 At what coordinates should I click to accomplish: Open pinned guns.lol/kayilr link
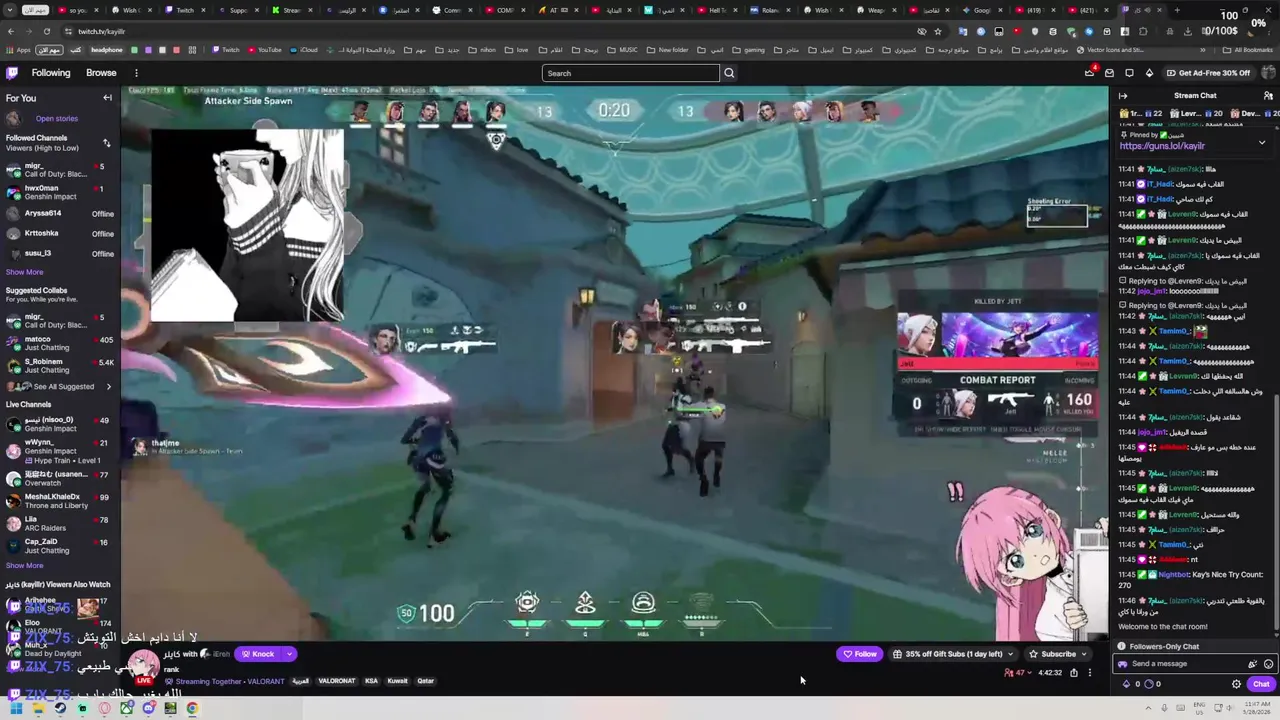click(x=1162, y=146)
